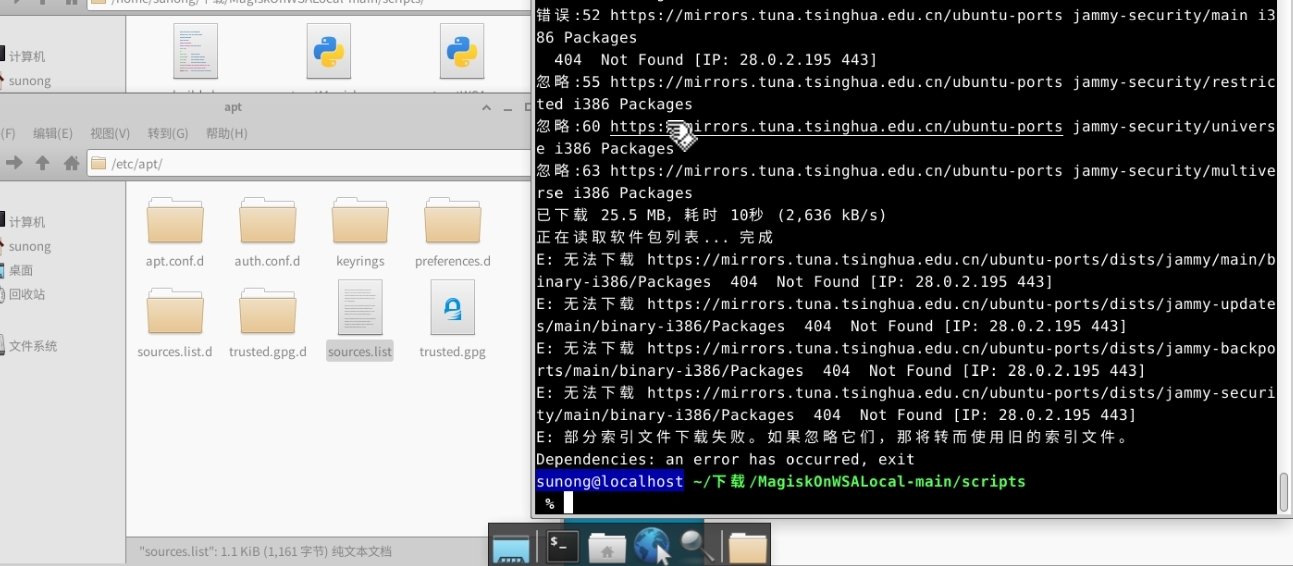Select sunong in the back file manager sidebar
Image resolution: width=1293 pixels, height=566 pixels.
[x=30, y=81]
